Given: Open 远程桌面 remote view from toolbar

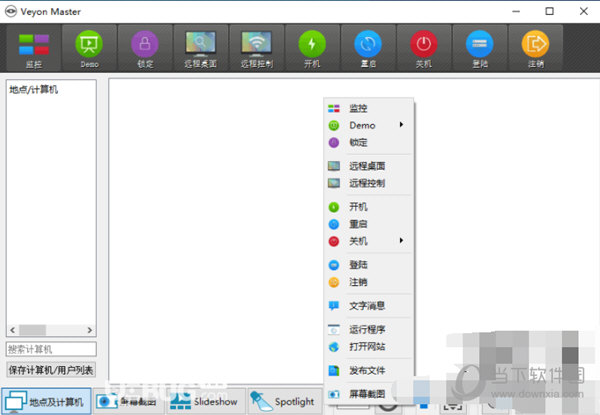Looking at the screenshot, I should click(x=201, y=48).
